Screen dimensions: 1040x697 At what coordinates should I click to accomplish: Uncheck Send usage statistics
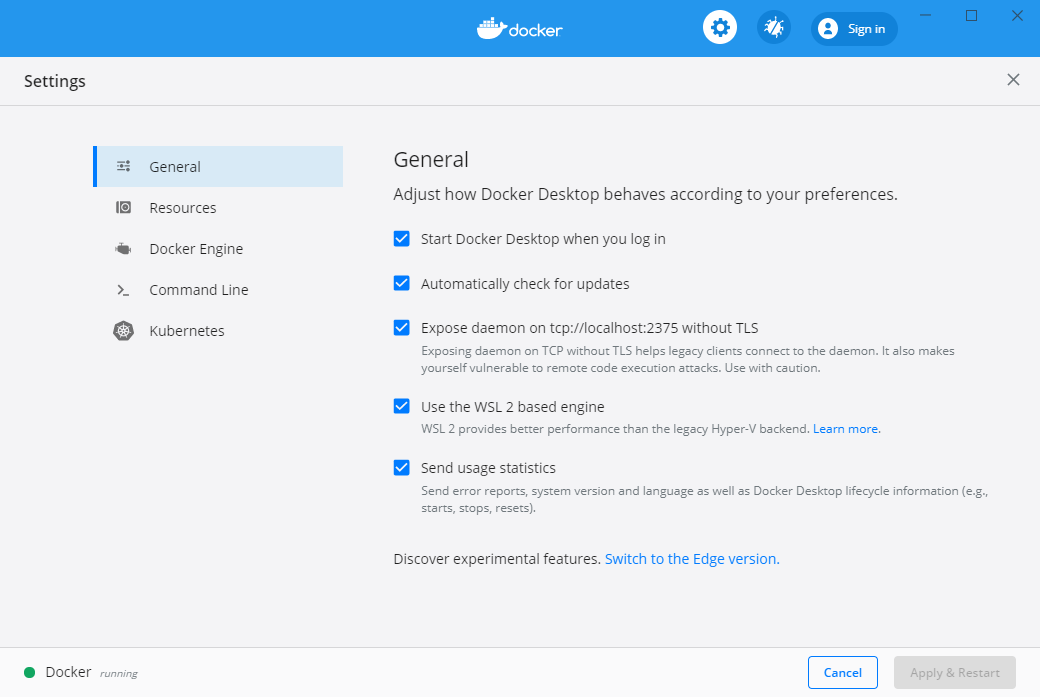(x=401, y=468)
